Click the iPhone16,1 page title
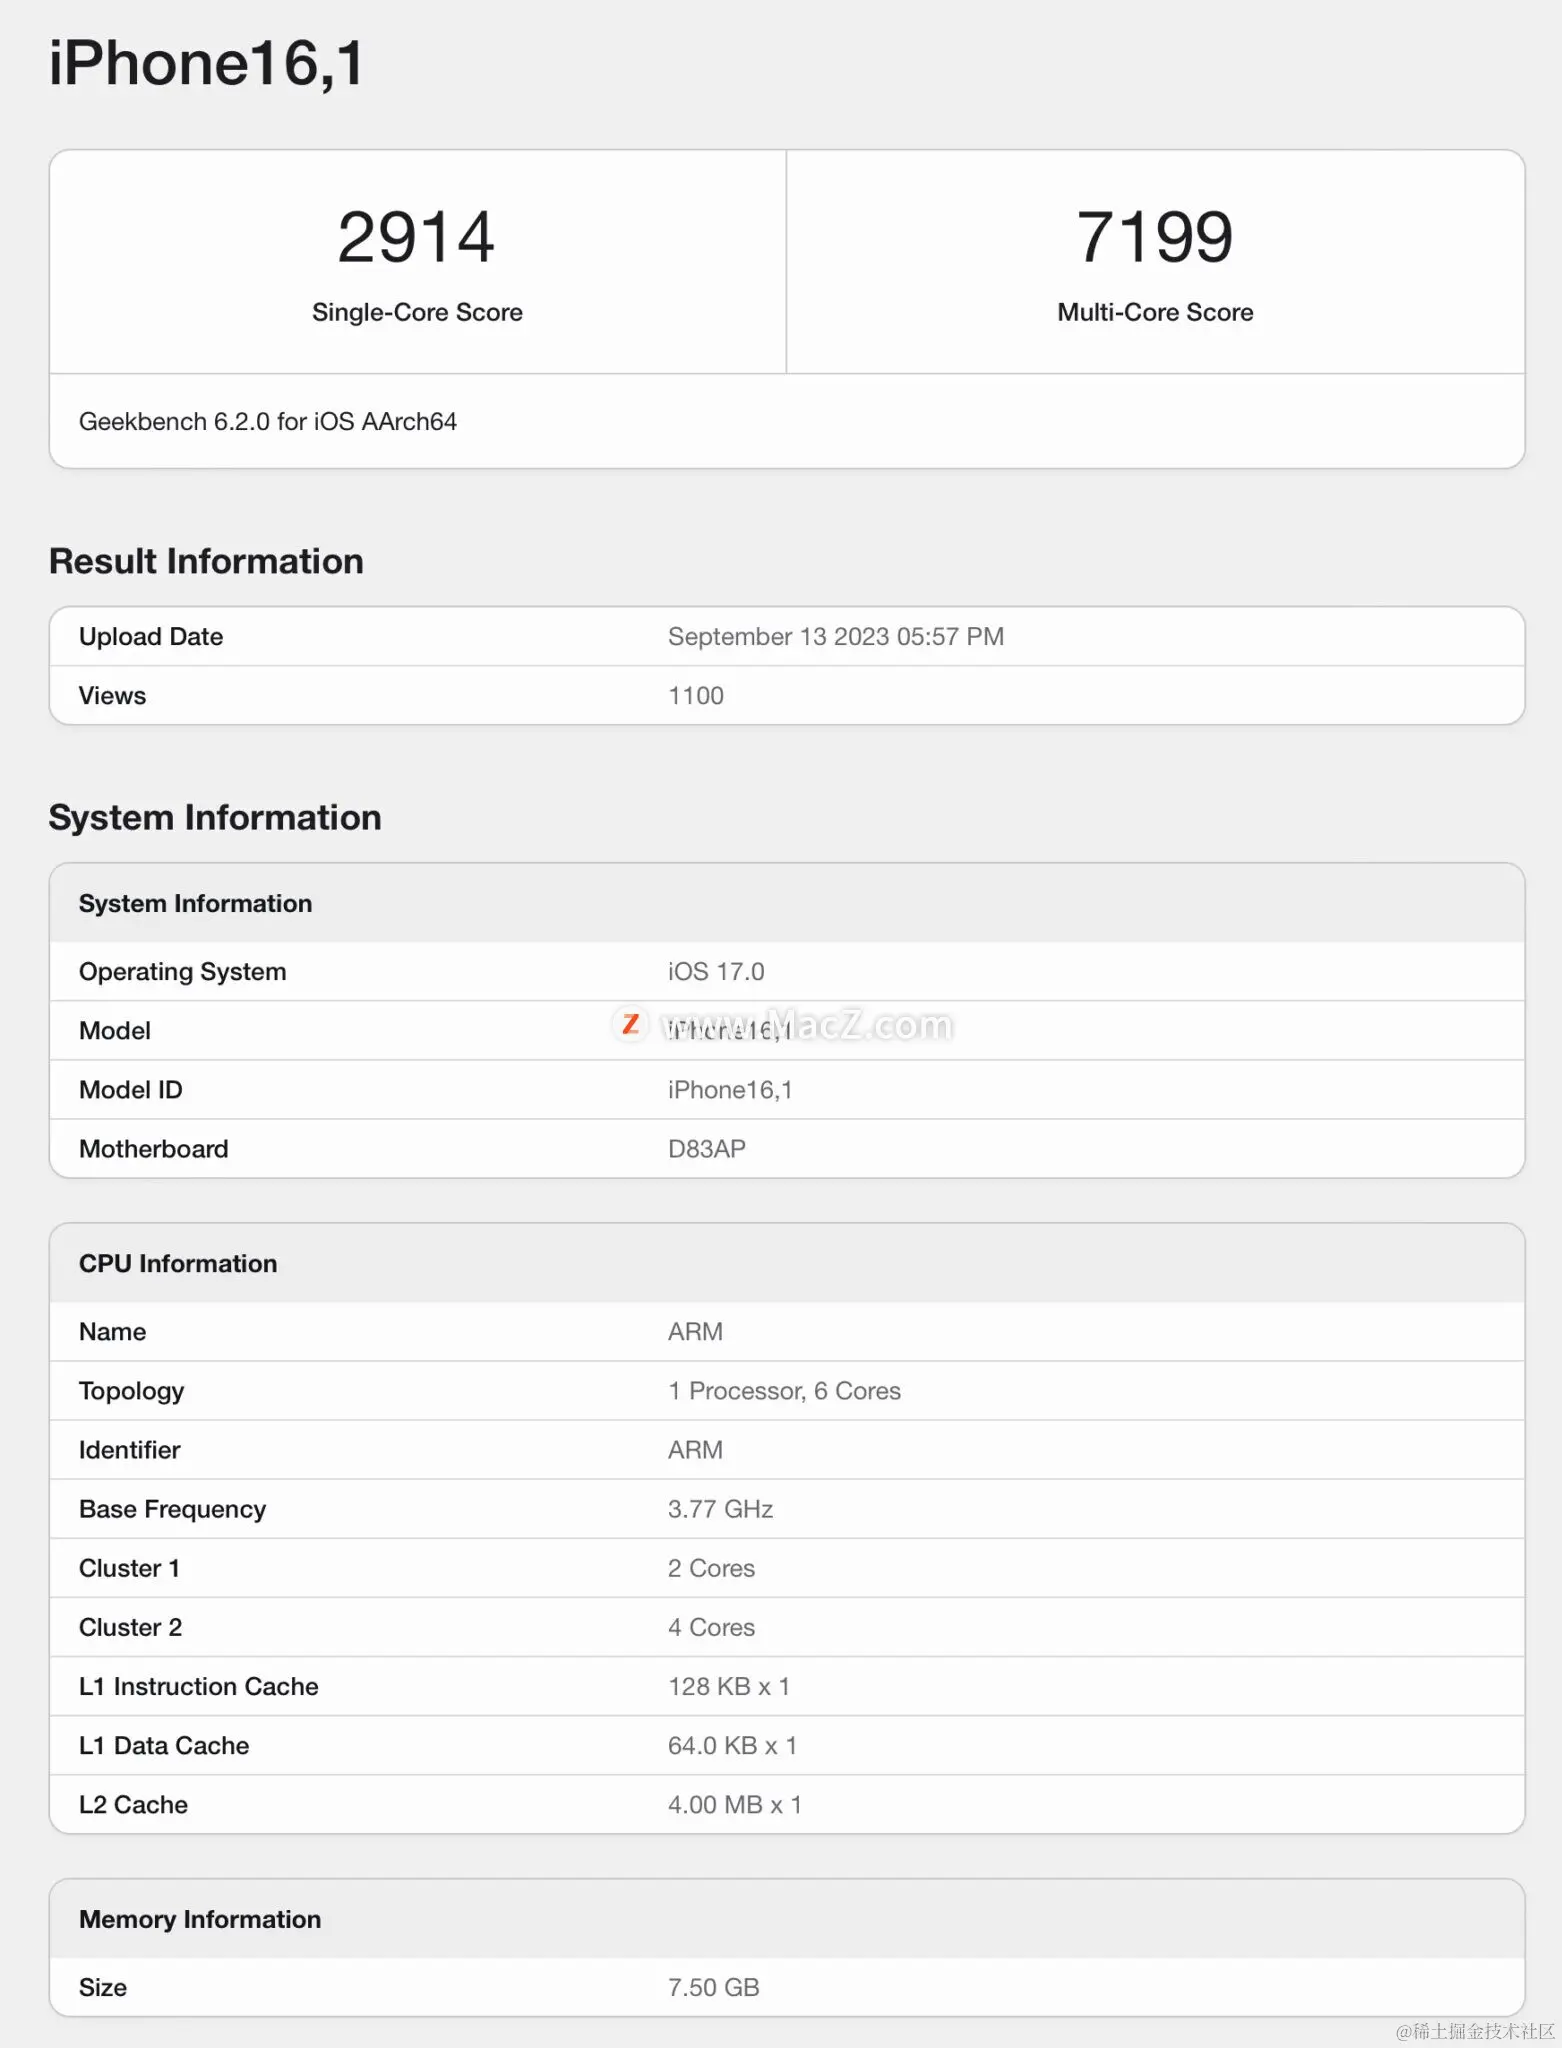Screen dimensions: 1562x2048 point(207,64)
